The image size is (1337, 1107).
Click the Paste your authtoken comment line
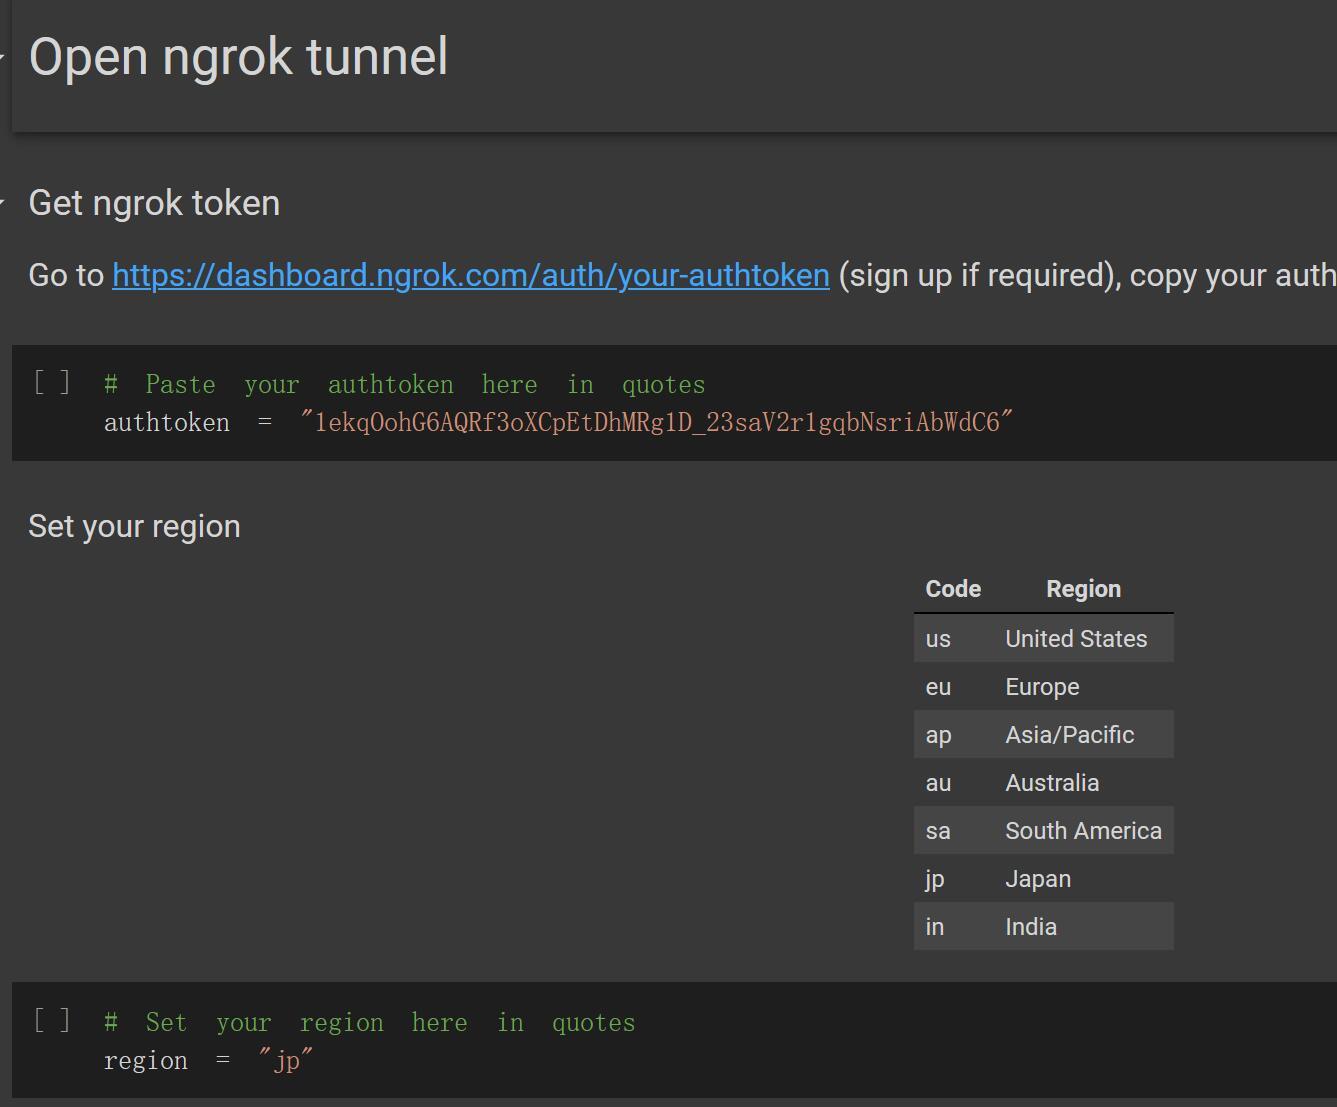pos(405,384)
